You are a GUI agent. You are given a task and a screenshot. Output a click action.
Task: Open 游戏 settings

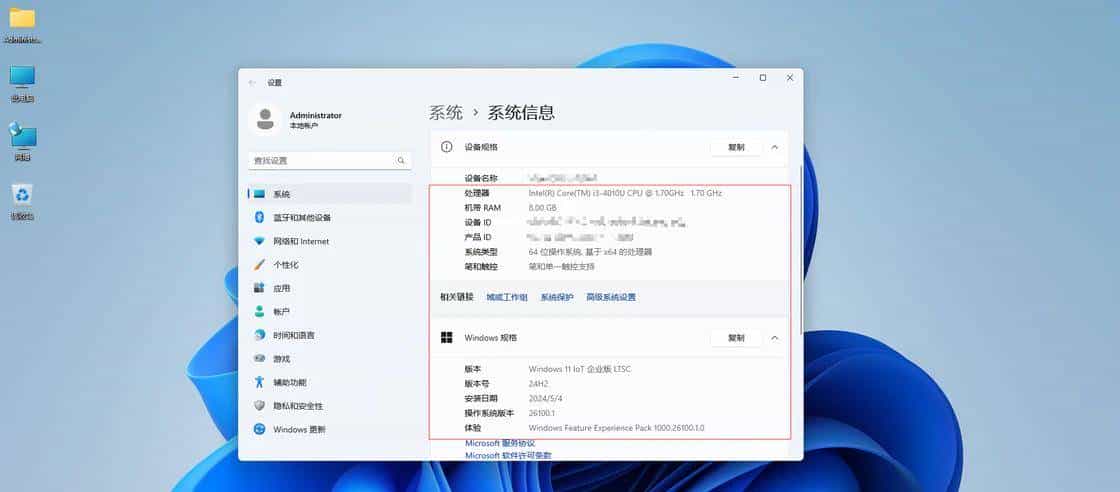click(x=330, y=358)
